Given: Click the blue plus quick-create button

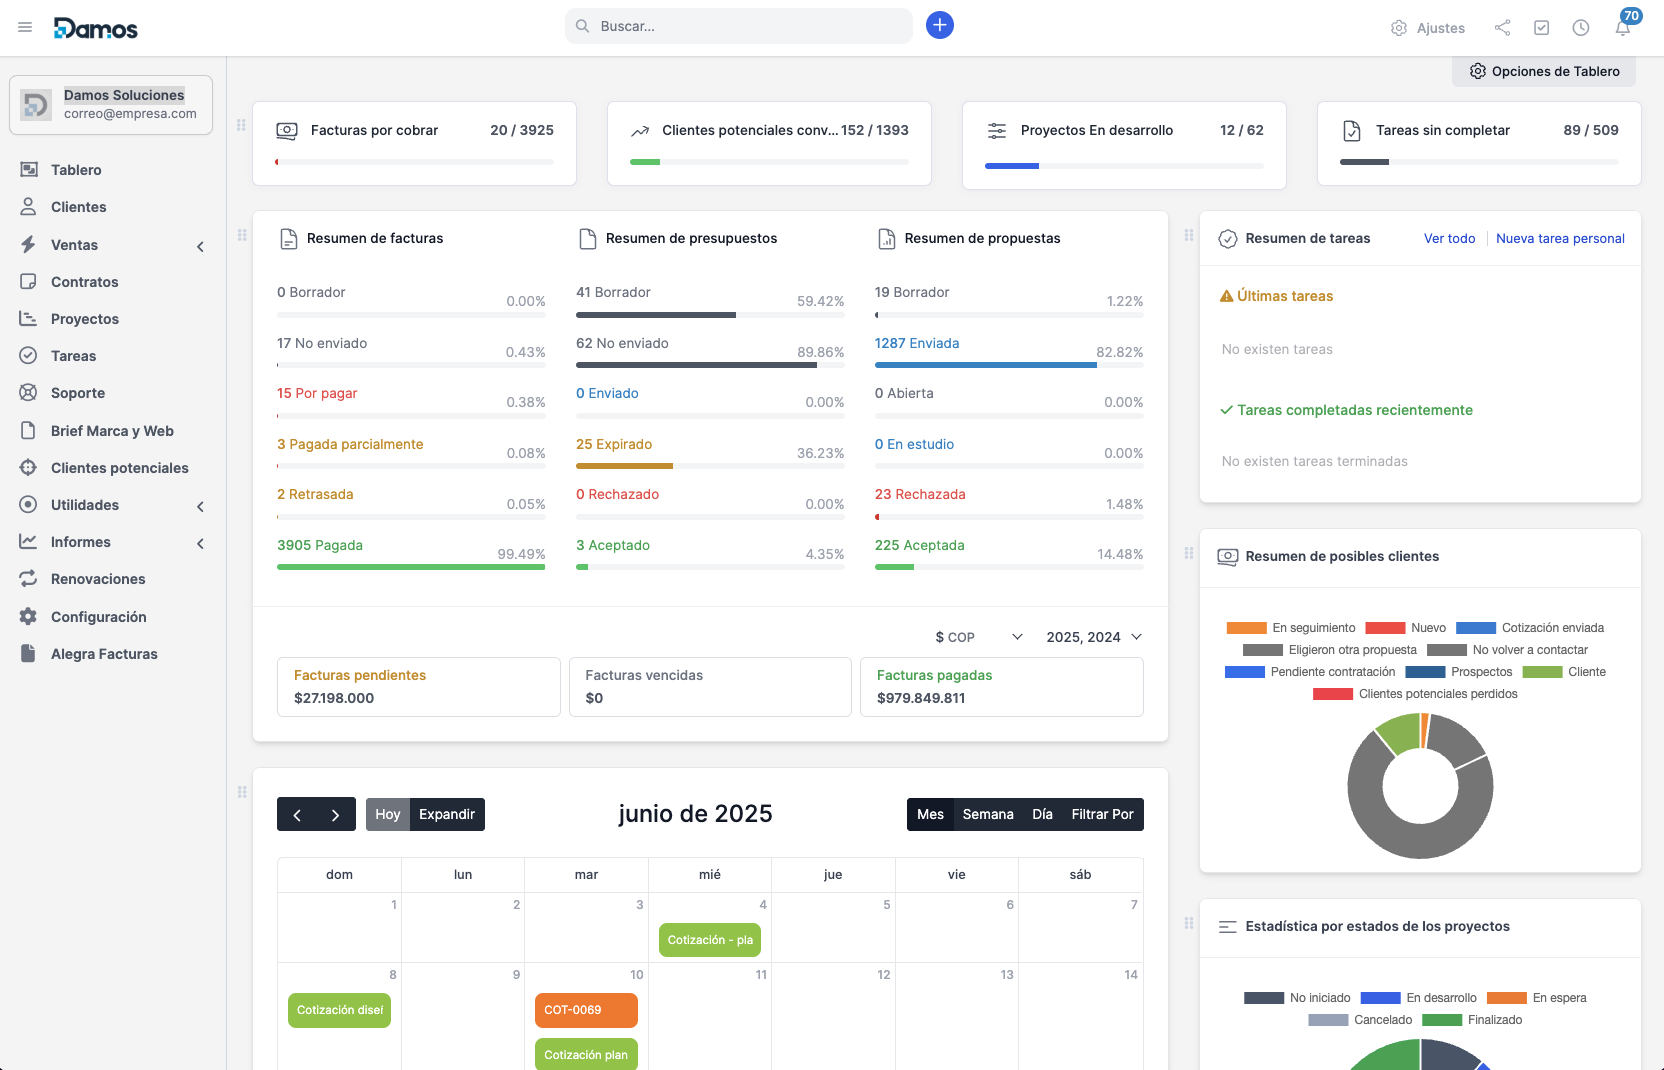Looking at the screenshot, I should [x=939, y=26].
